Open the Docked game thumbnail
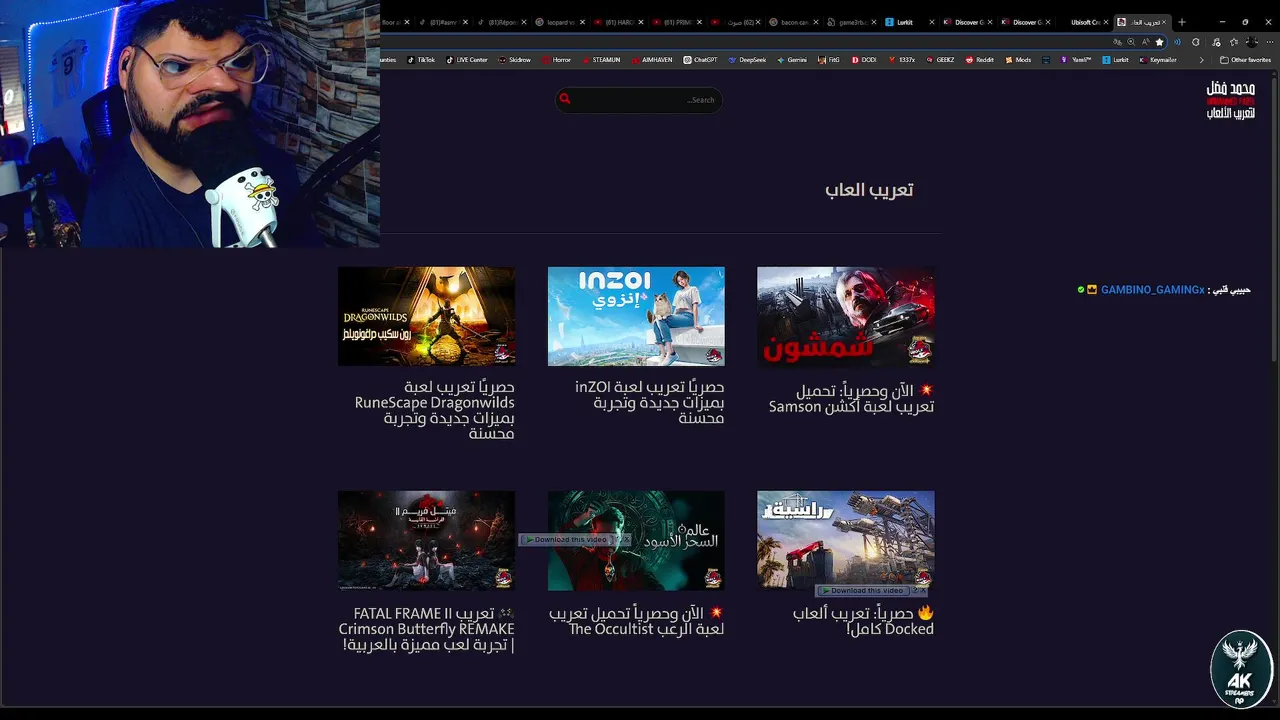 click(846, 540)
